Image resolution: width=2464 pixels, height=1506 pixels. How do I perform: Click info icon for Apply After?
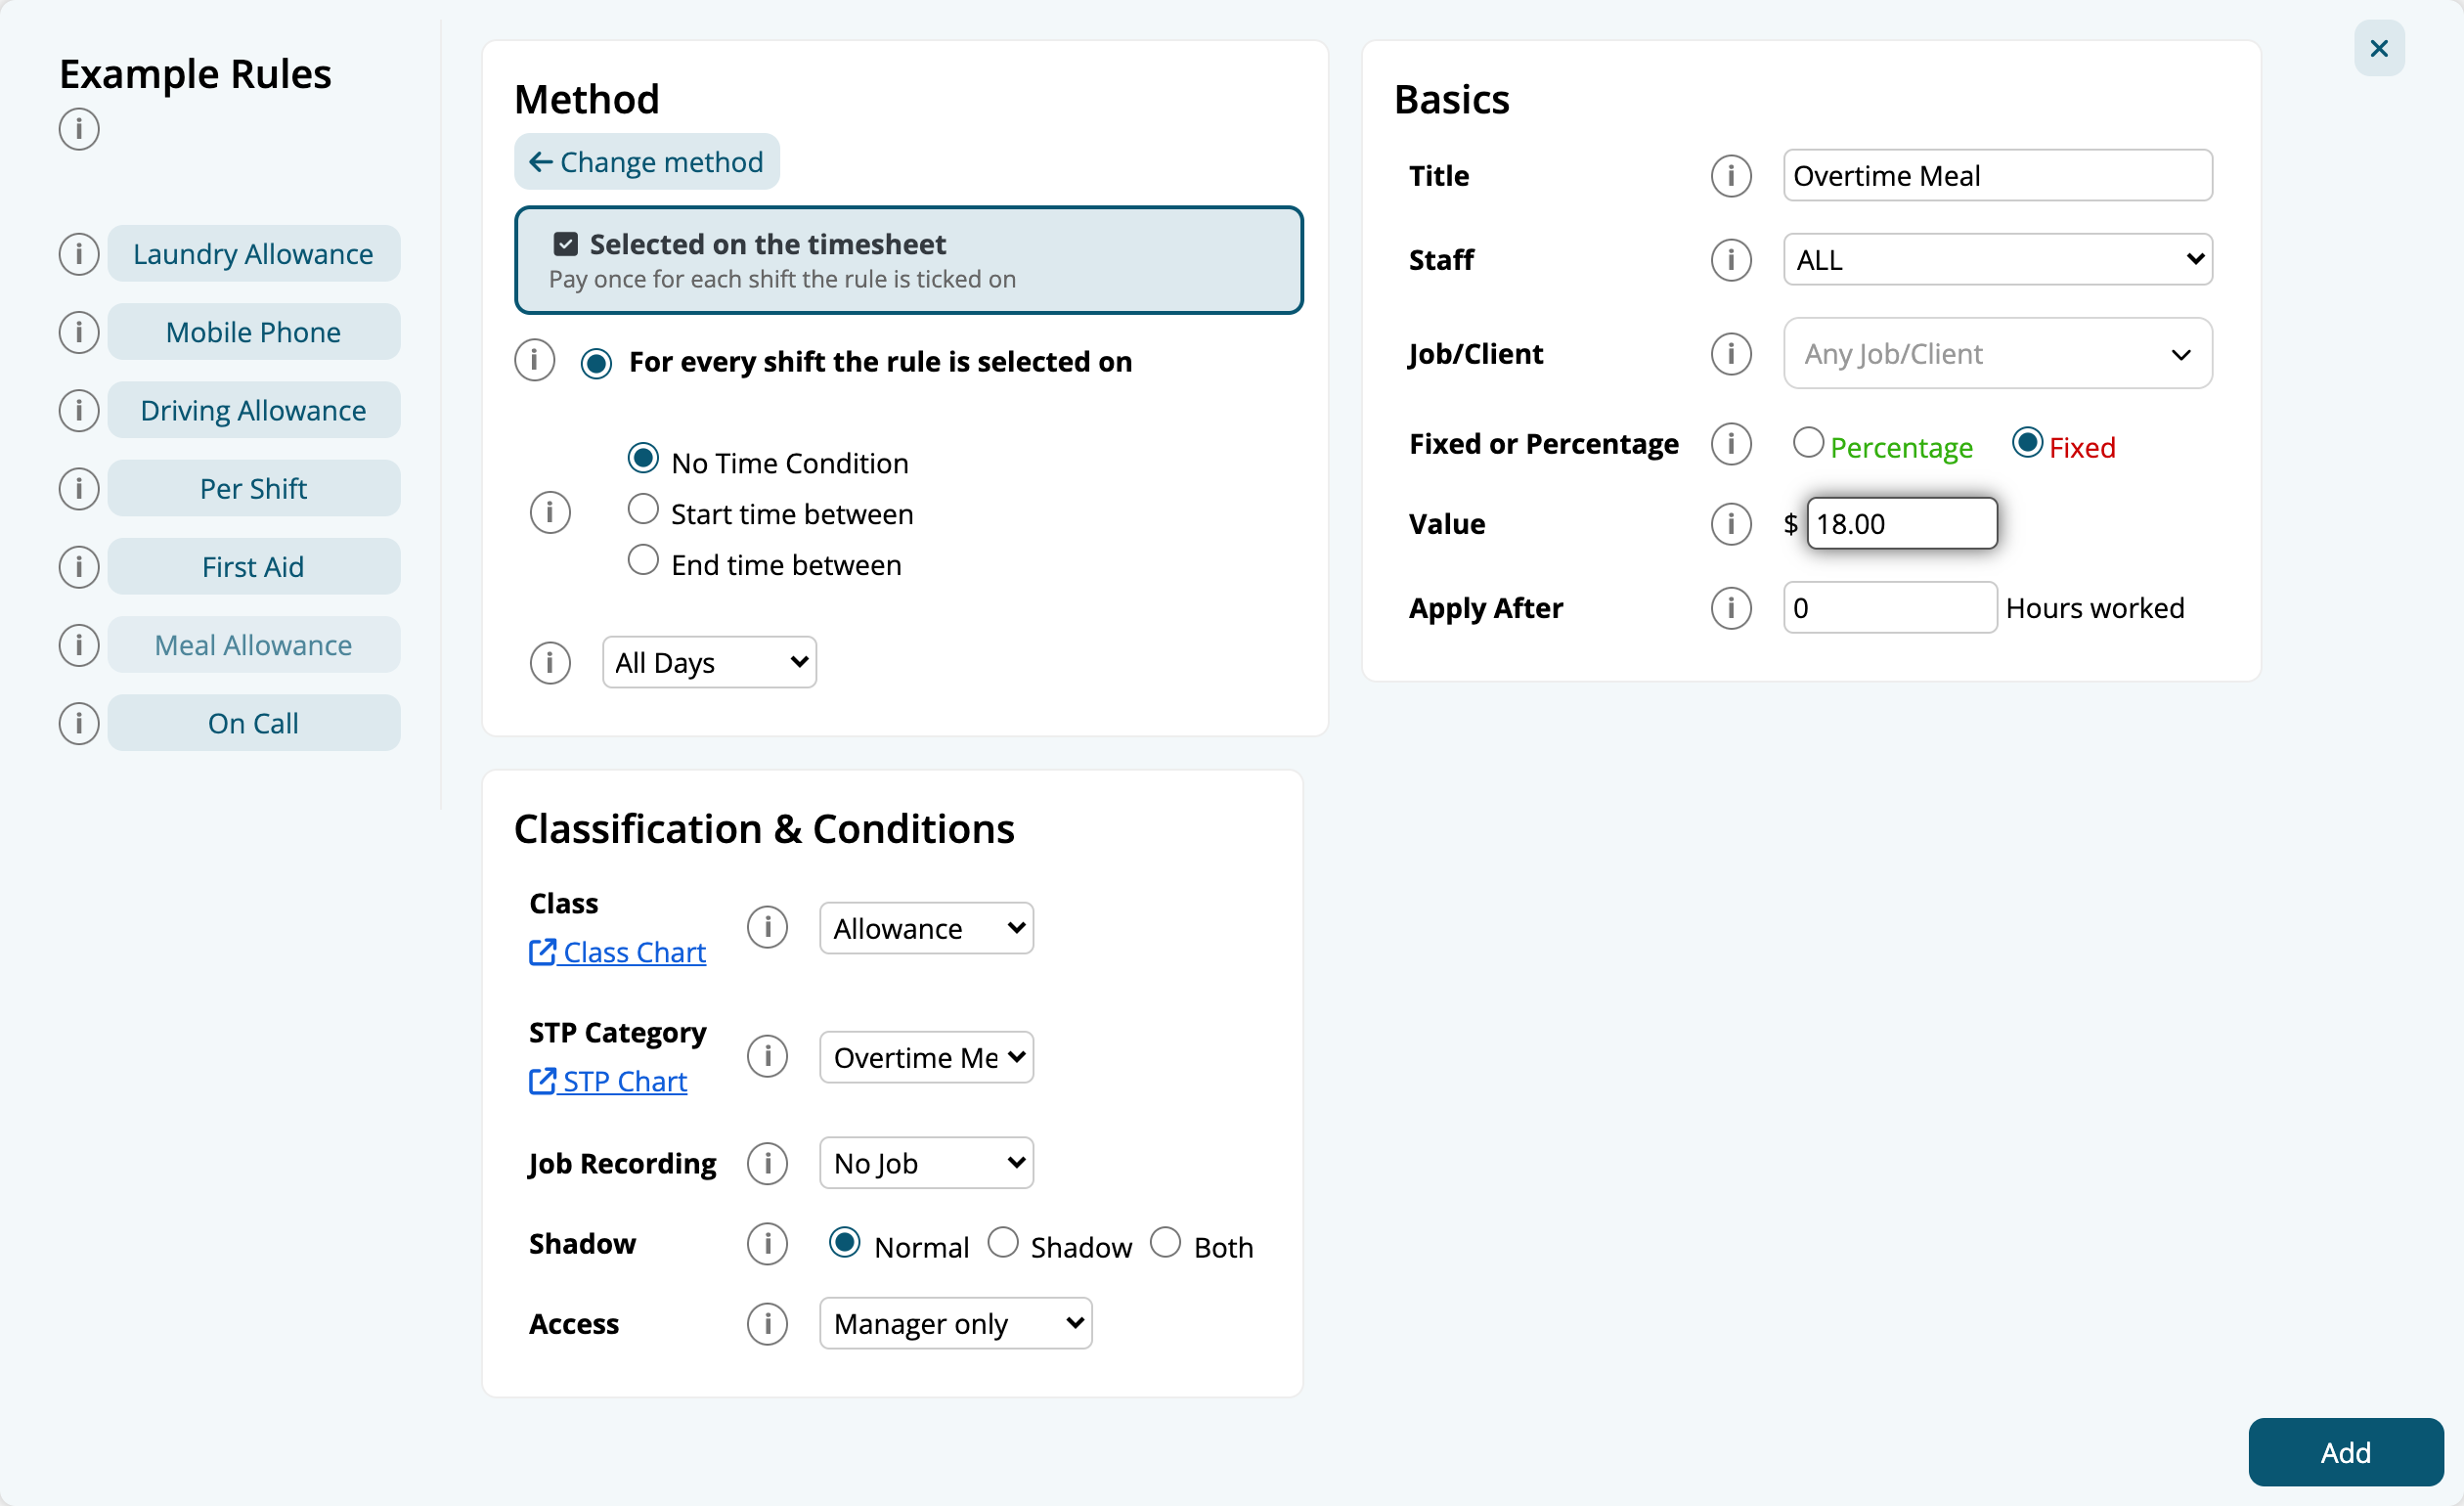1731,608
